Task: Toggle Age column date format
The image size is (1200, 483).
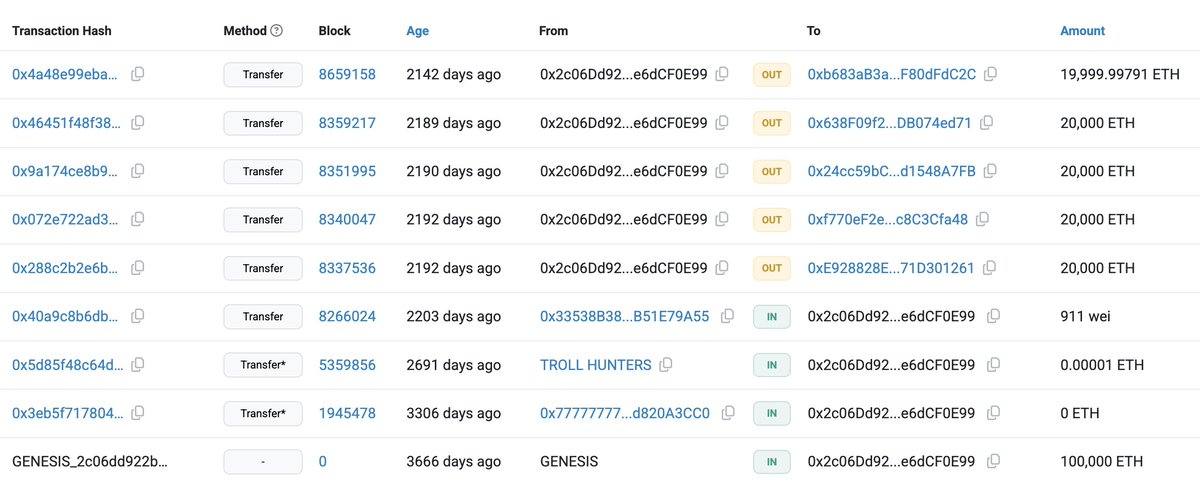Action: tap(417, 31)
